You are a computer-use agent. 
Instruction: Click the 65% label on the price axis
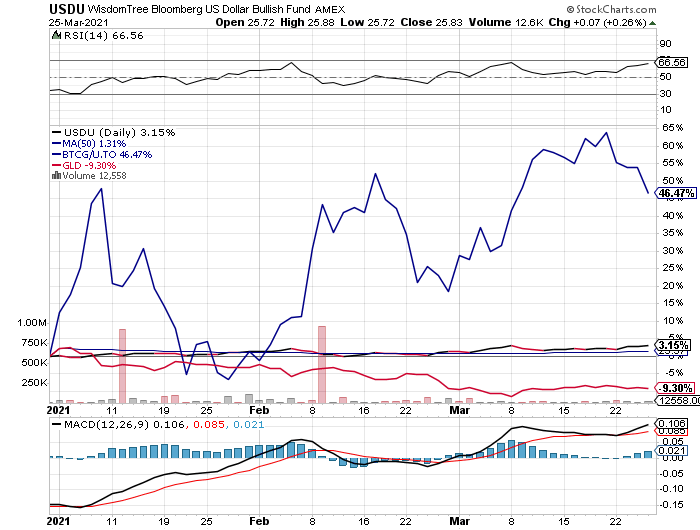pos(672,128)
